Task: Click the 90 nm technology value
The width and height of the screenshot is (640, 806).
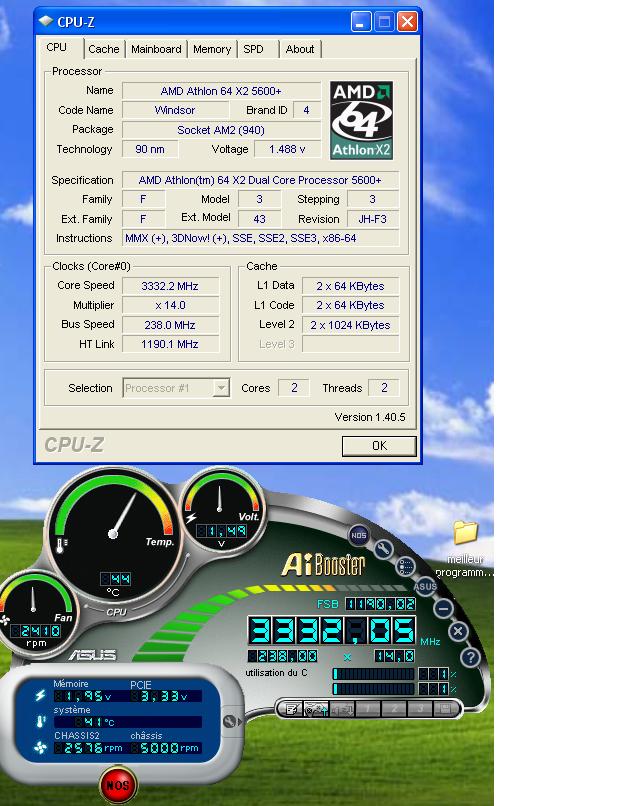Action: tap(150, 149)
